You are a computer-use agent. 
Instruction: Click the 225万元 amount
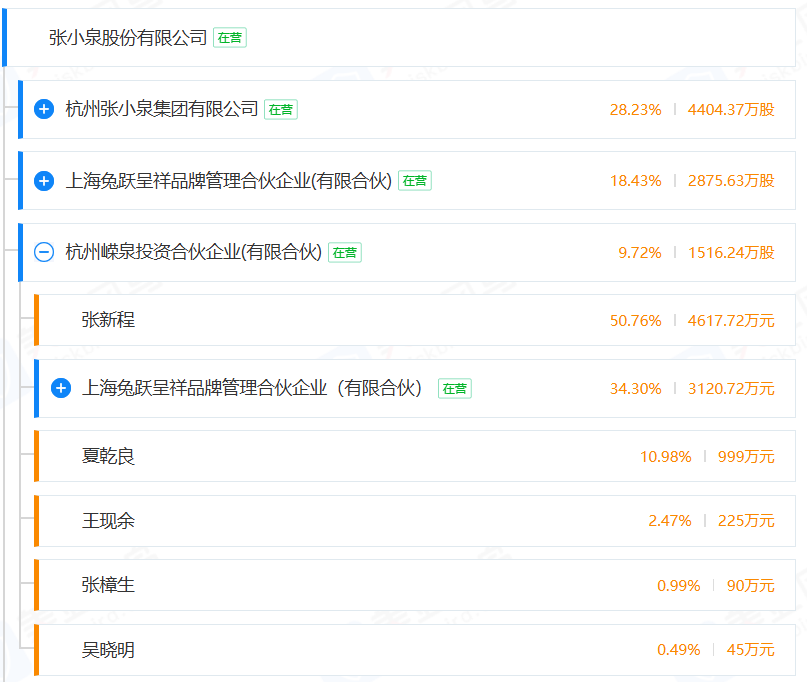tap(746, 521)
